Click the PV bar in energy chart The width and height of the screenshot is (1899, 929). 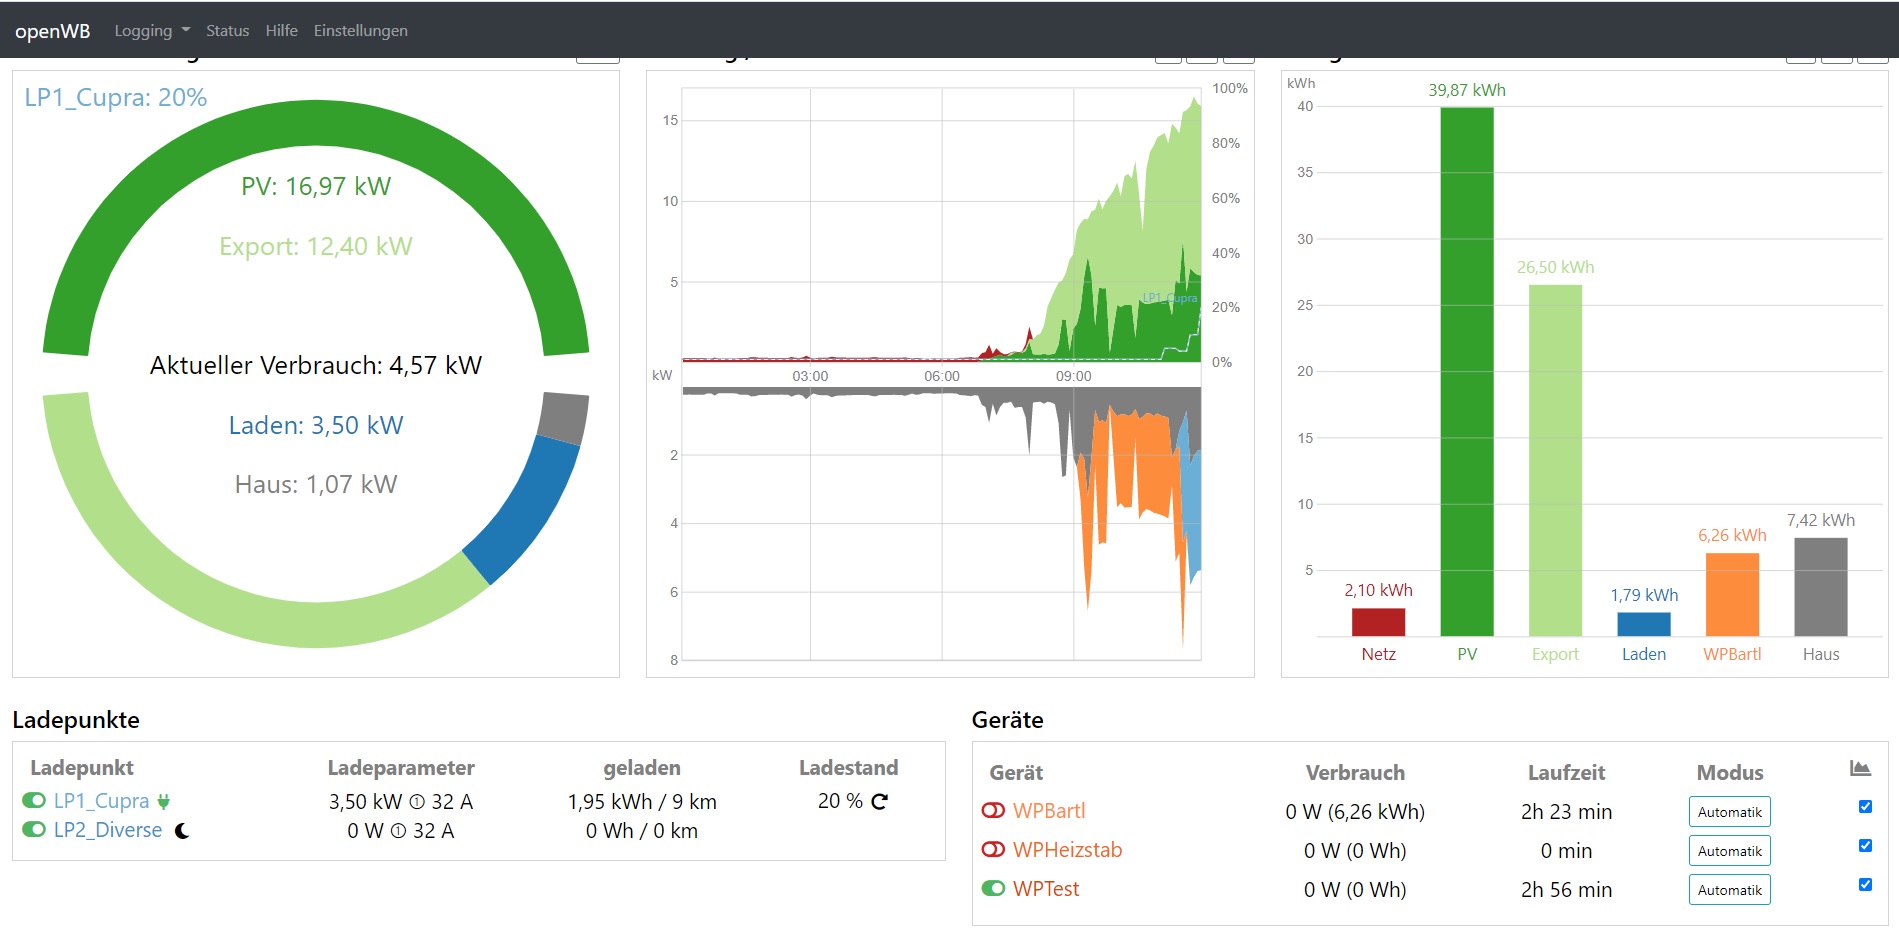pos(1466,370)
